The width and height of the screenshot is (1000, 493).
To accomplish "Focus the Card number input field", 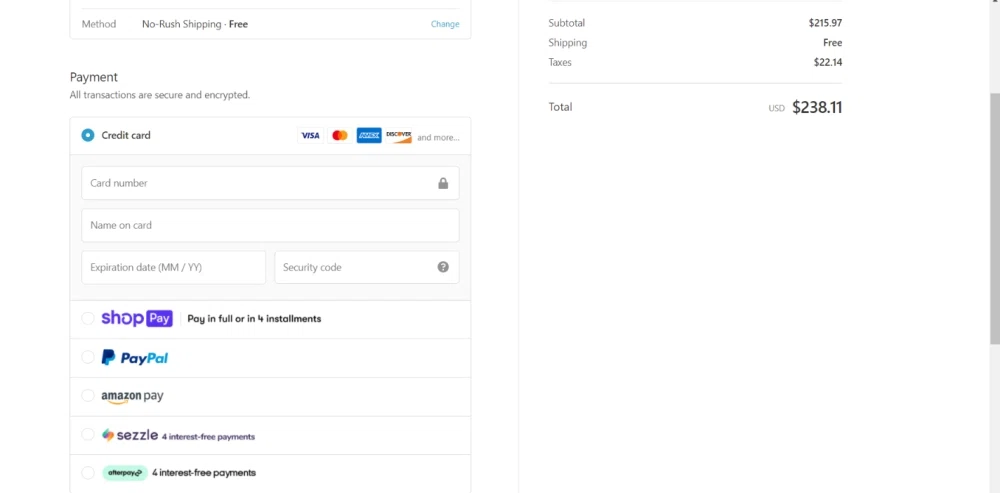I will pos(260,183).
